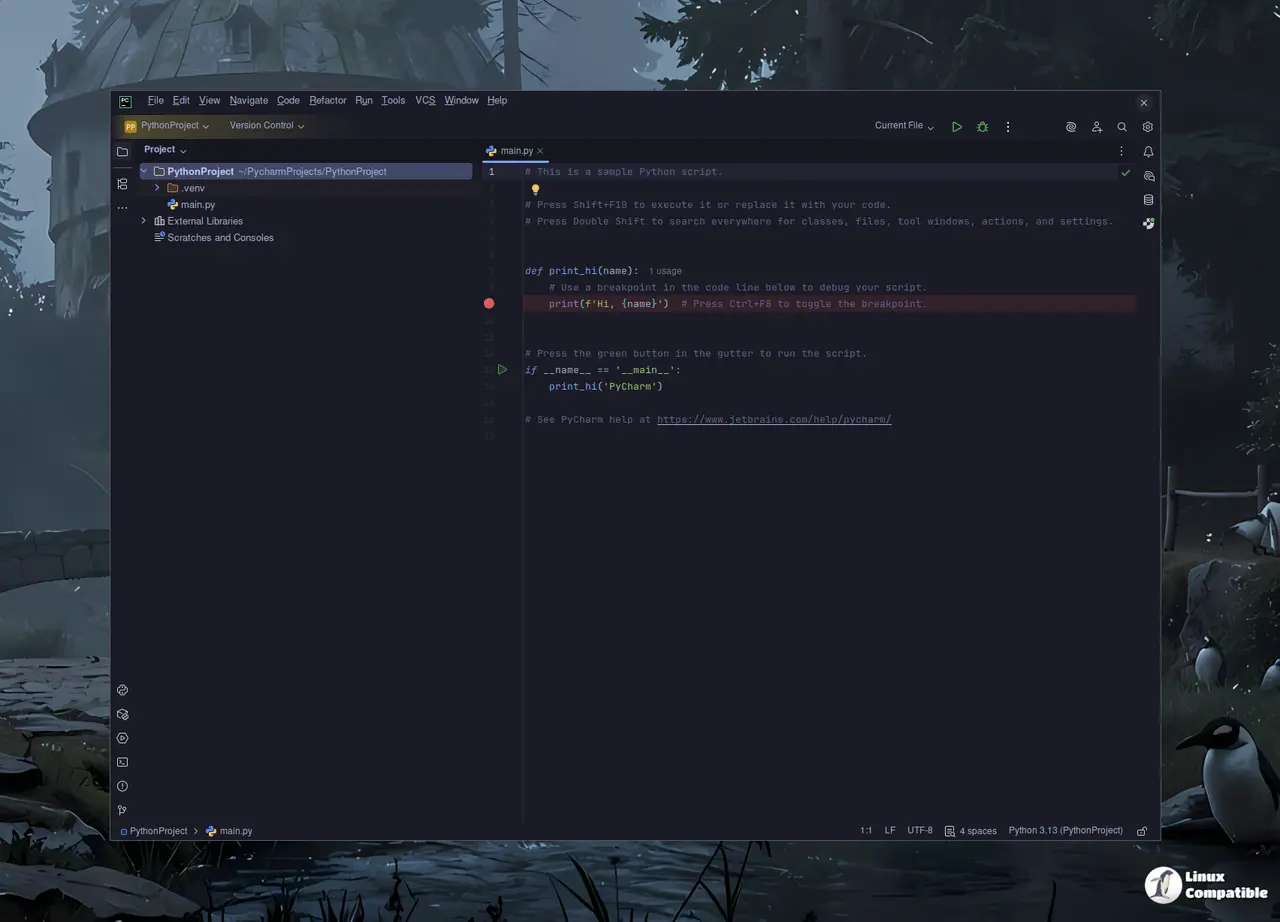
Task: Open the Problems tool window
Action: (122, 786)
